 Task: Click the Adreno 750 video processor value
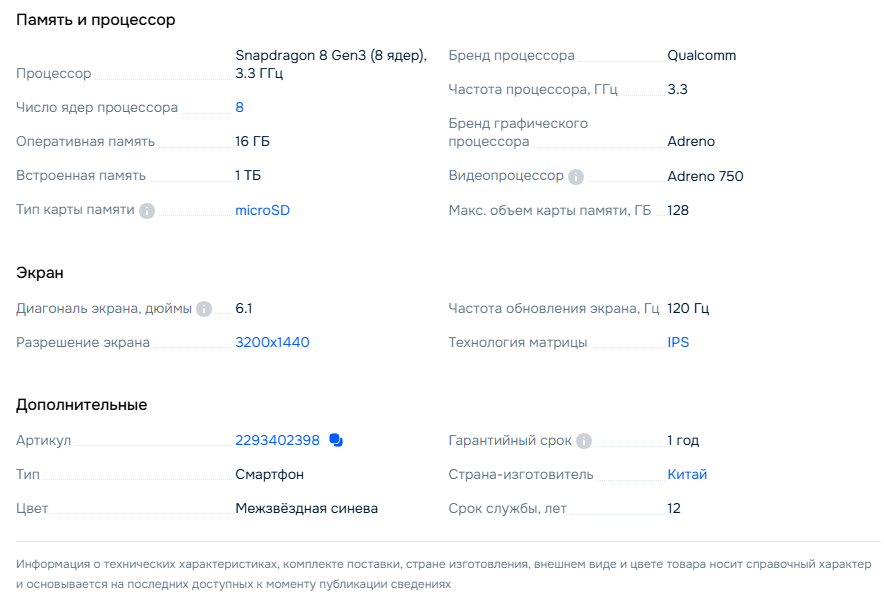(705, 176)
